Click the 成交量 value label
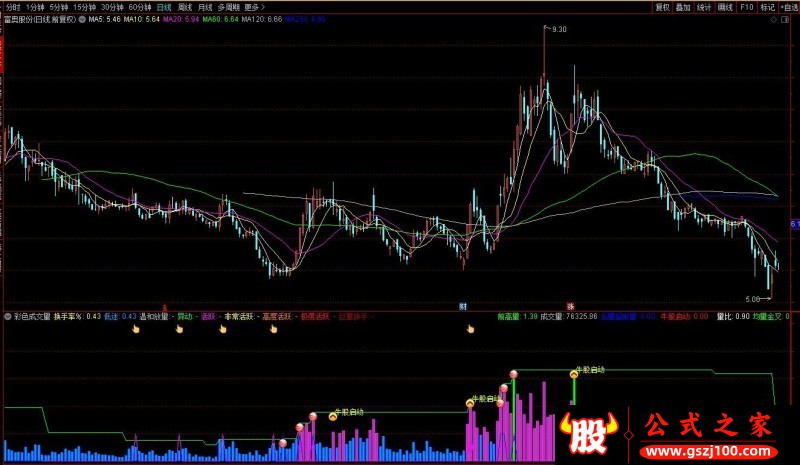 (x=569, y=316)
